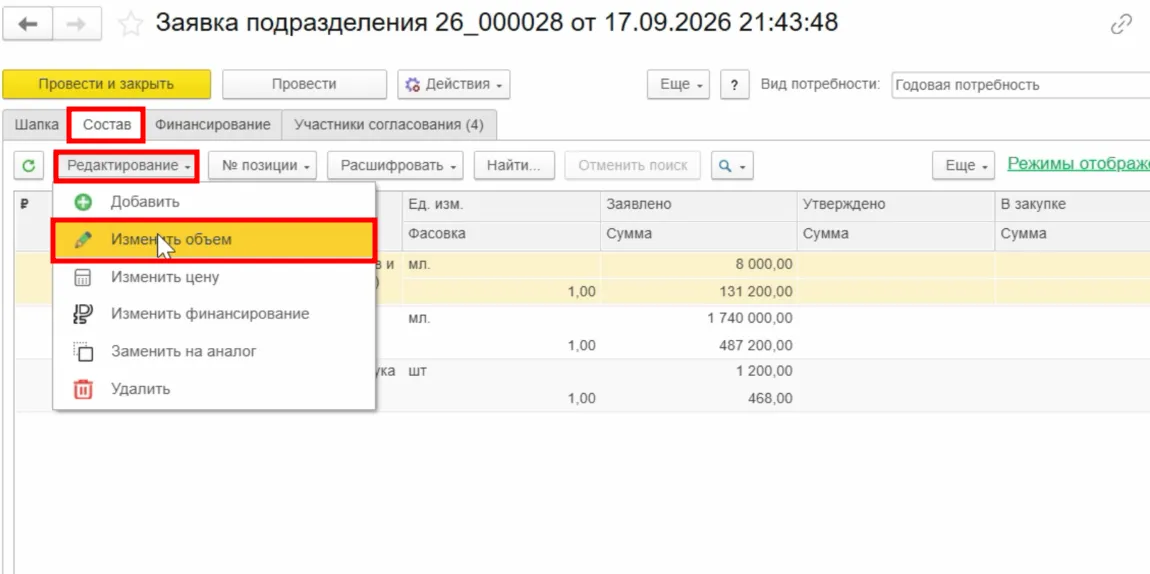Choose Добавить from the menu
Image resolution: width=1150 pixels, height=574 pixels.
point(214,202)
